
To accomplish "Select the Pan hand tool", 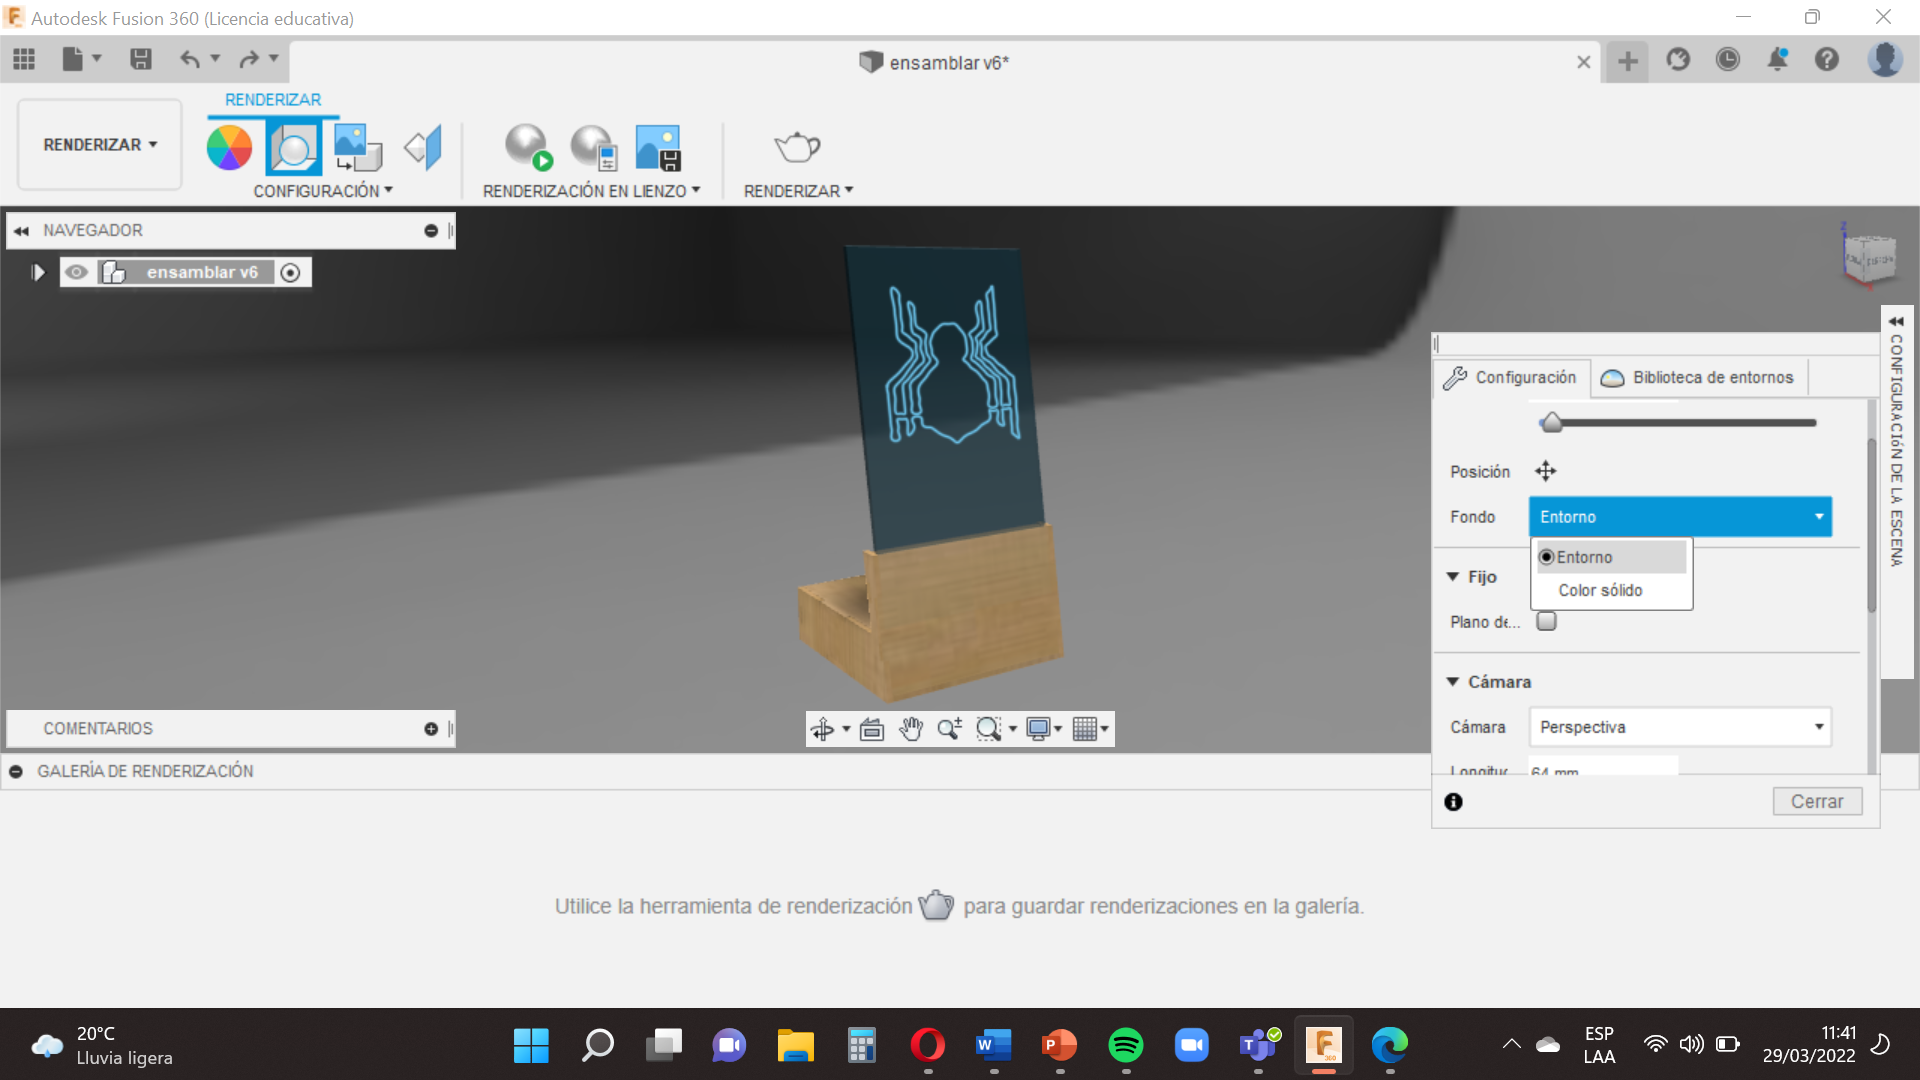I will pyautogui.click(x=910, y=729).
